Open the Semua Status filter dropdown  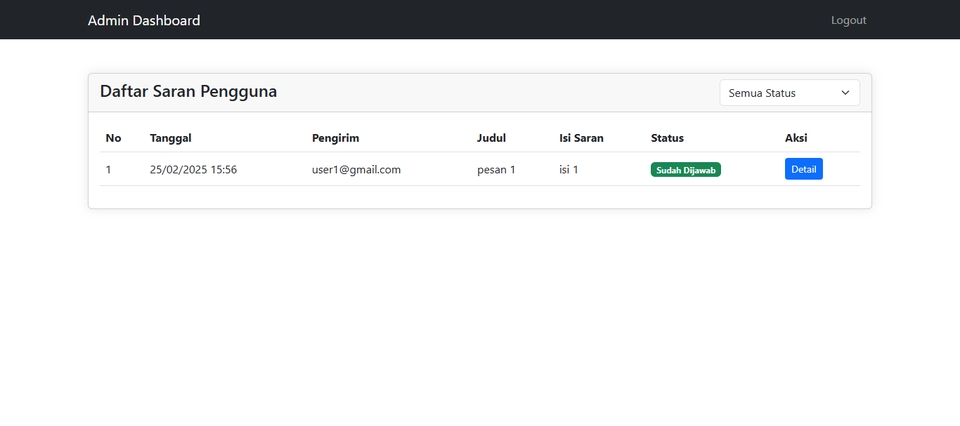click(789, 93)
